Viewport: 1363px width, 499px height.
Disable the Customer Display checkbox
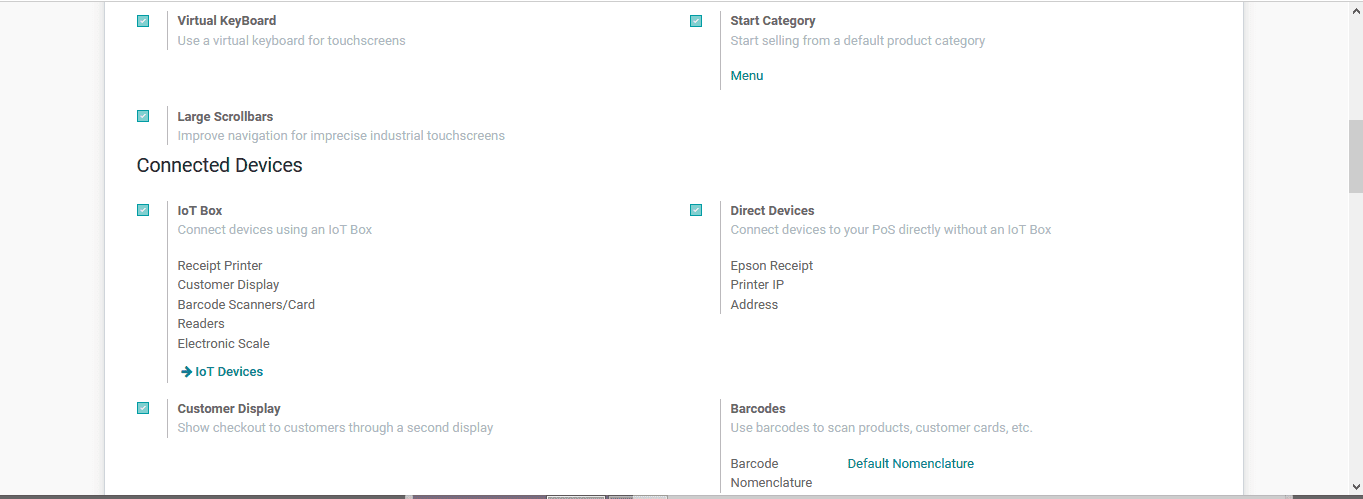(143, 408)
